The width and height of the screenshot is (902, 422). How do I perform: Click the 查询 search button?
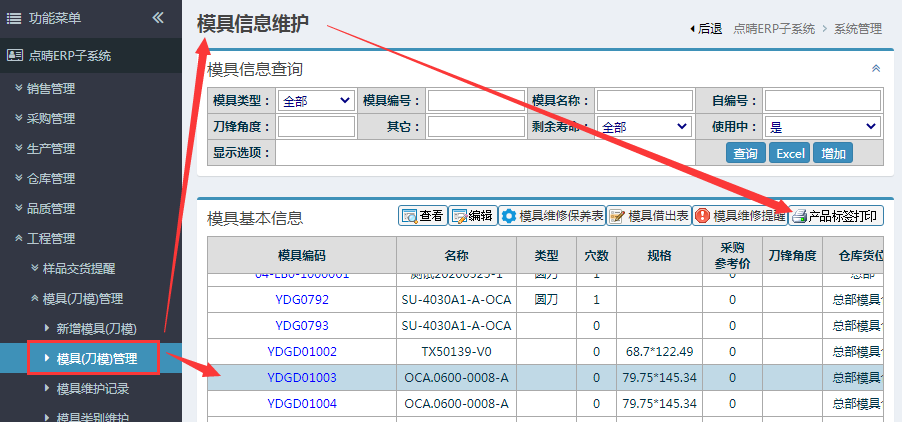click(745, 153)
